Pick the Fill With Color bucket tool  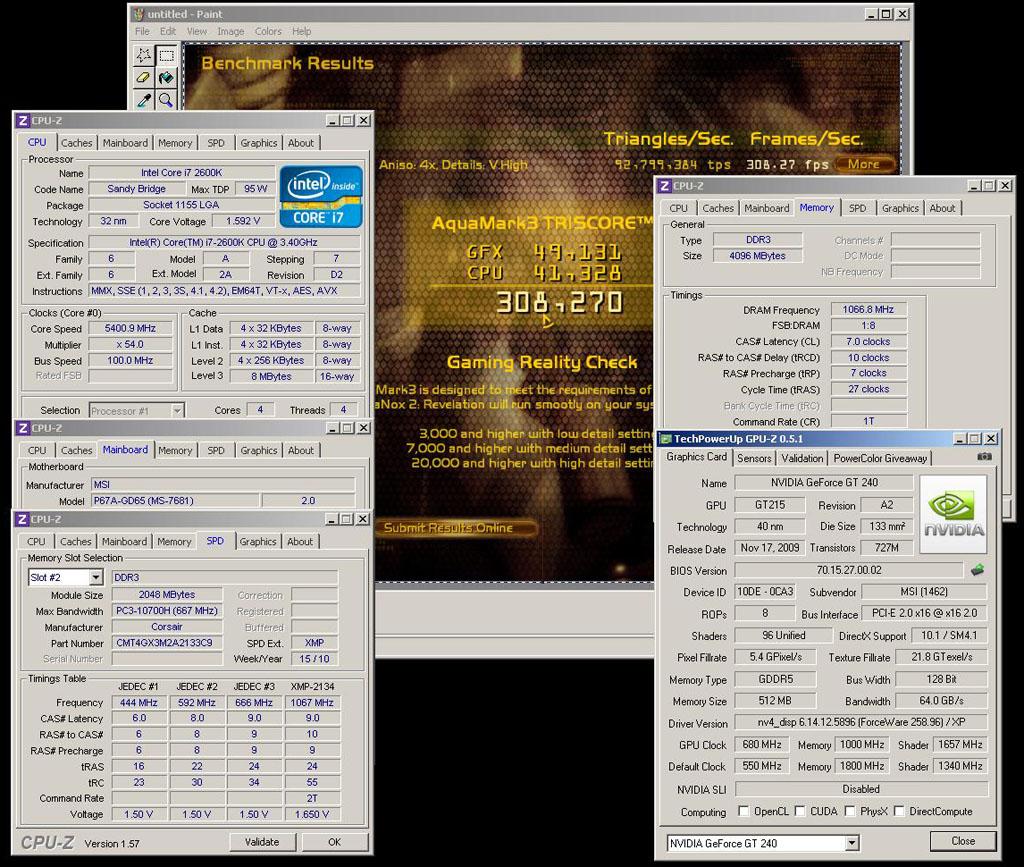coord(167,78)
